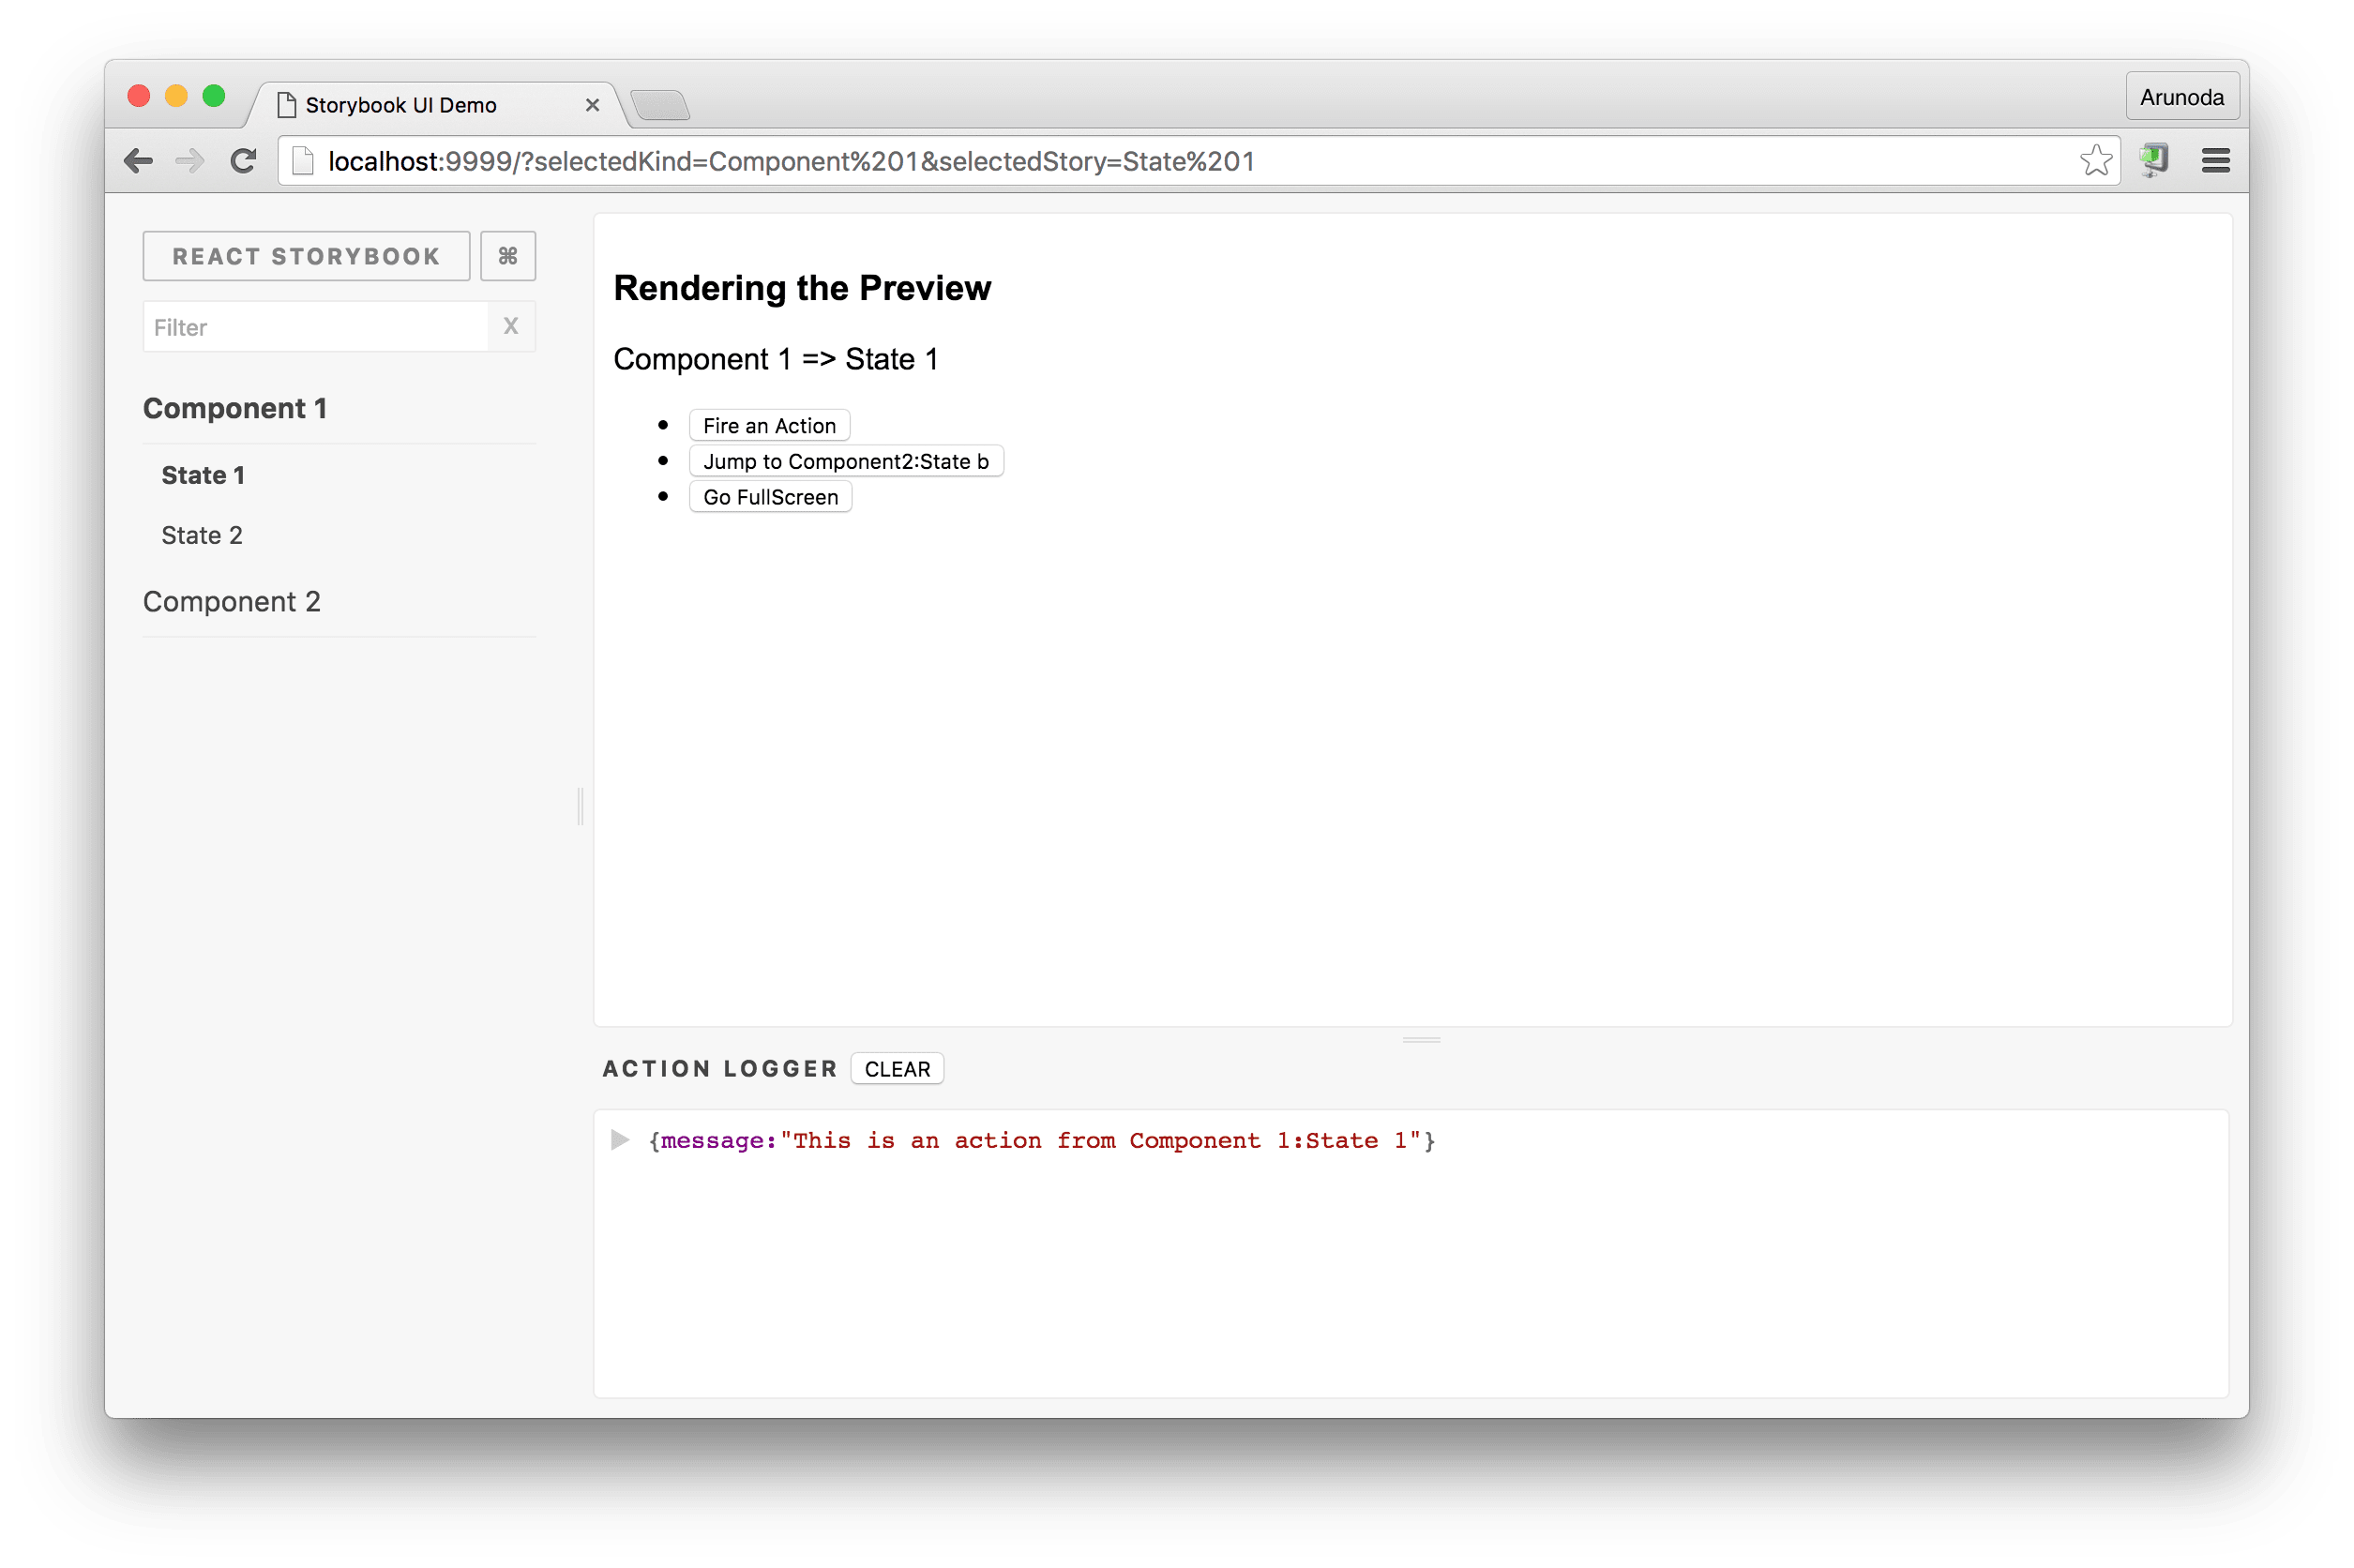Open a new browser tab
2354x1568 pixels.
point(660,105)
